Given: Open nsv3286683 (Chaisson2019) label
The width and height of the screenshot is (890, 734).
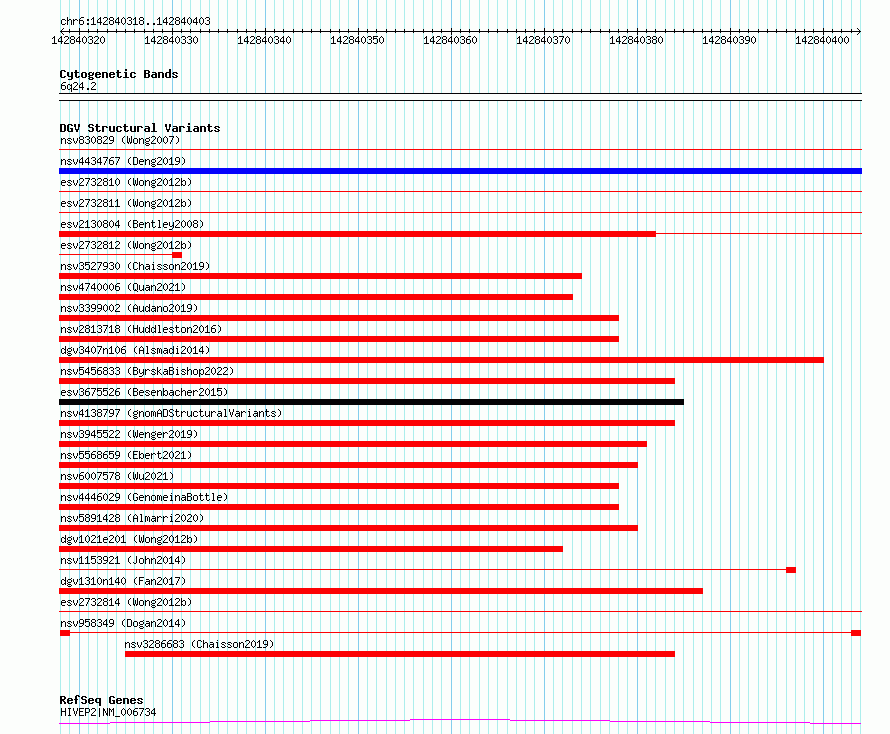Looking at the screenshot, I should pyautogui.click(x=199, y=644).
